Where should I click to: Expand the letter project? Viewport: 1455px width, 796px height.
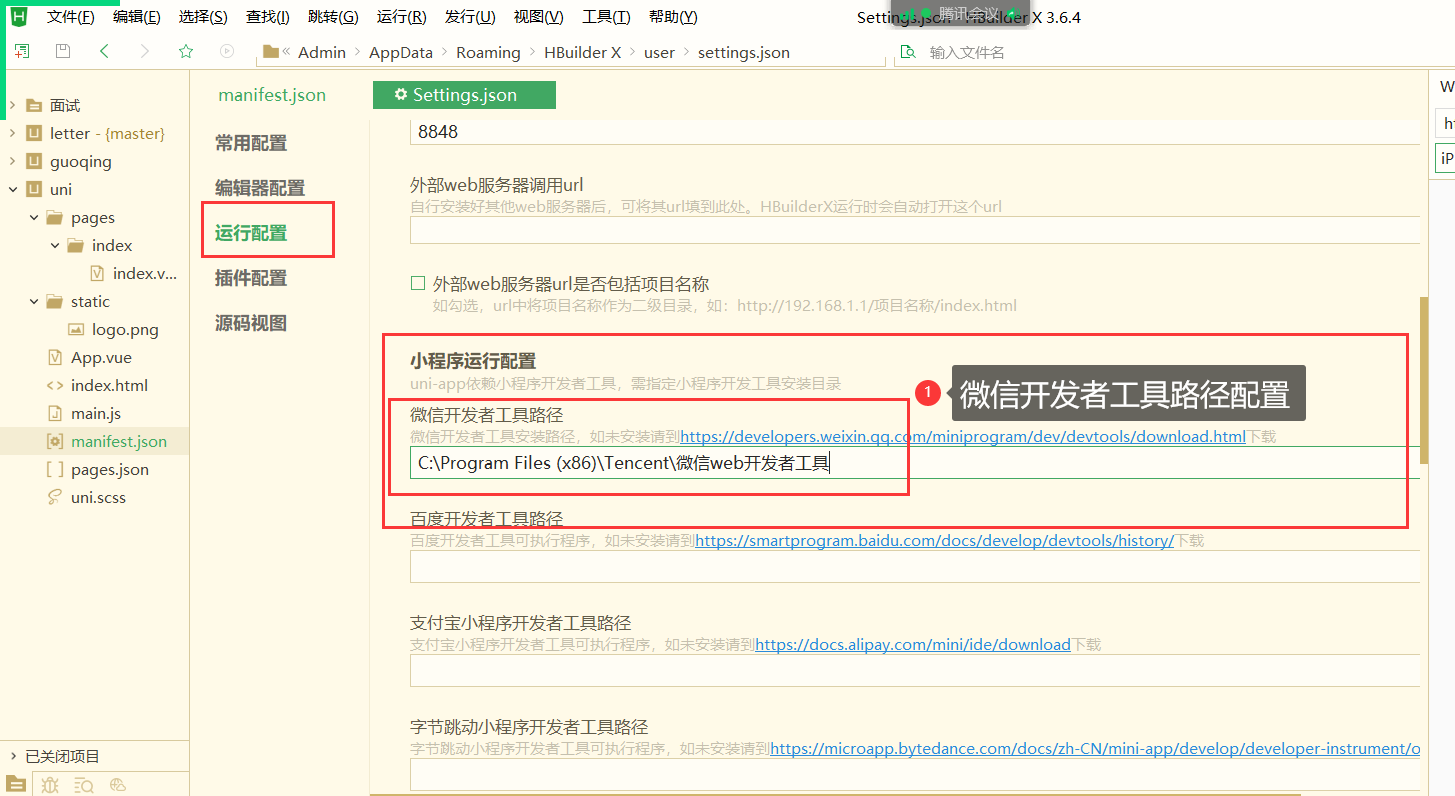[x=13, y=133]
